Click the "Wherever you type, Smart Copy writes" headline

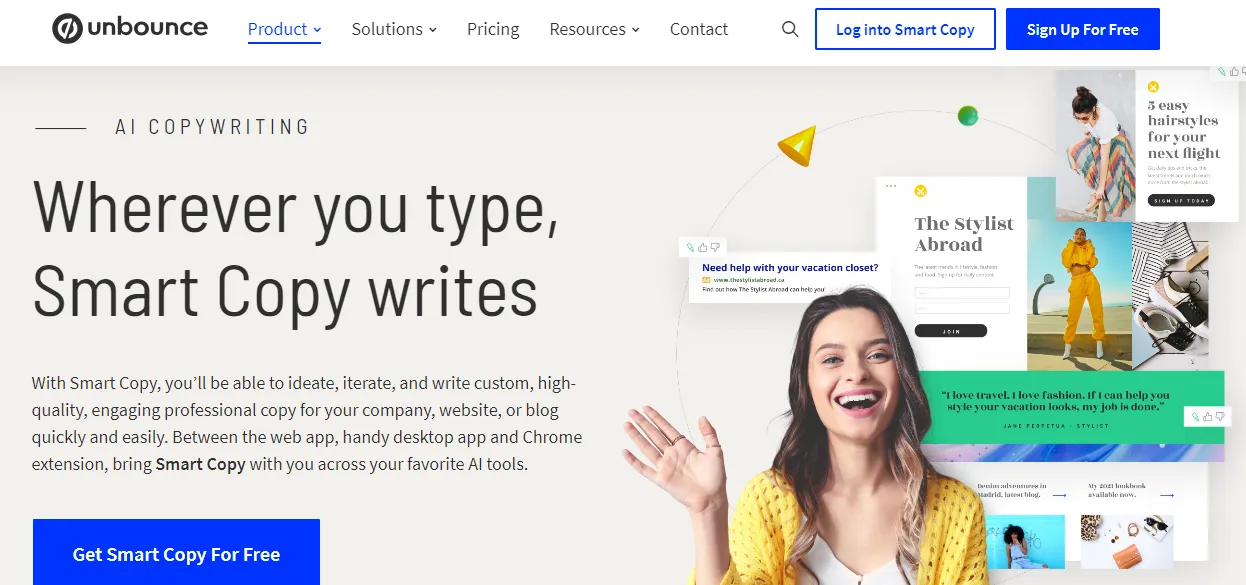(x=296, y=249)
